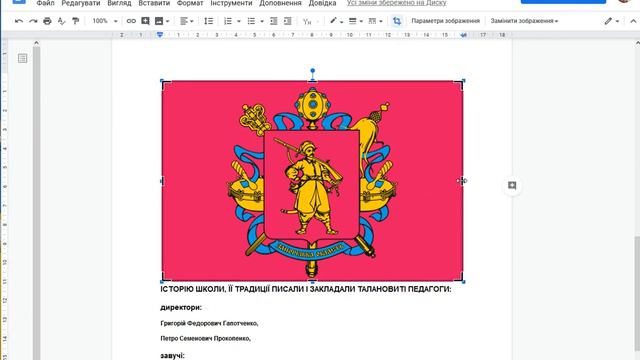Open border dash style options

click(x=375, y=21)
